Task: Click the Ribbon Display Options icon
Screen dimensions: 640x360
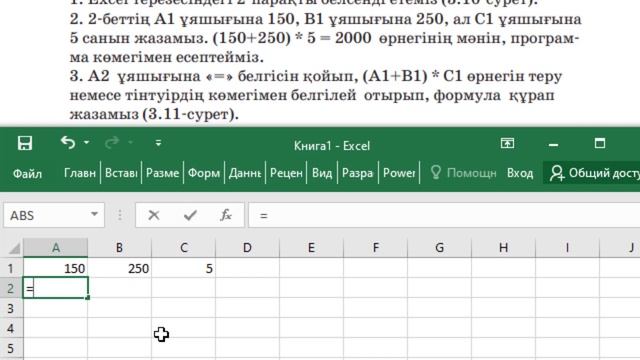Action: [507, 143]
